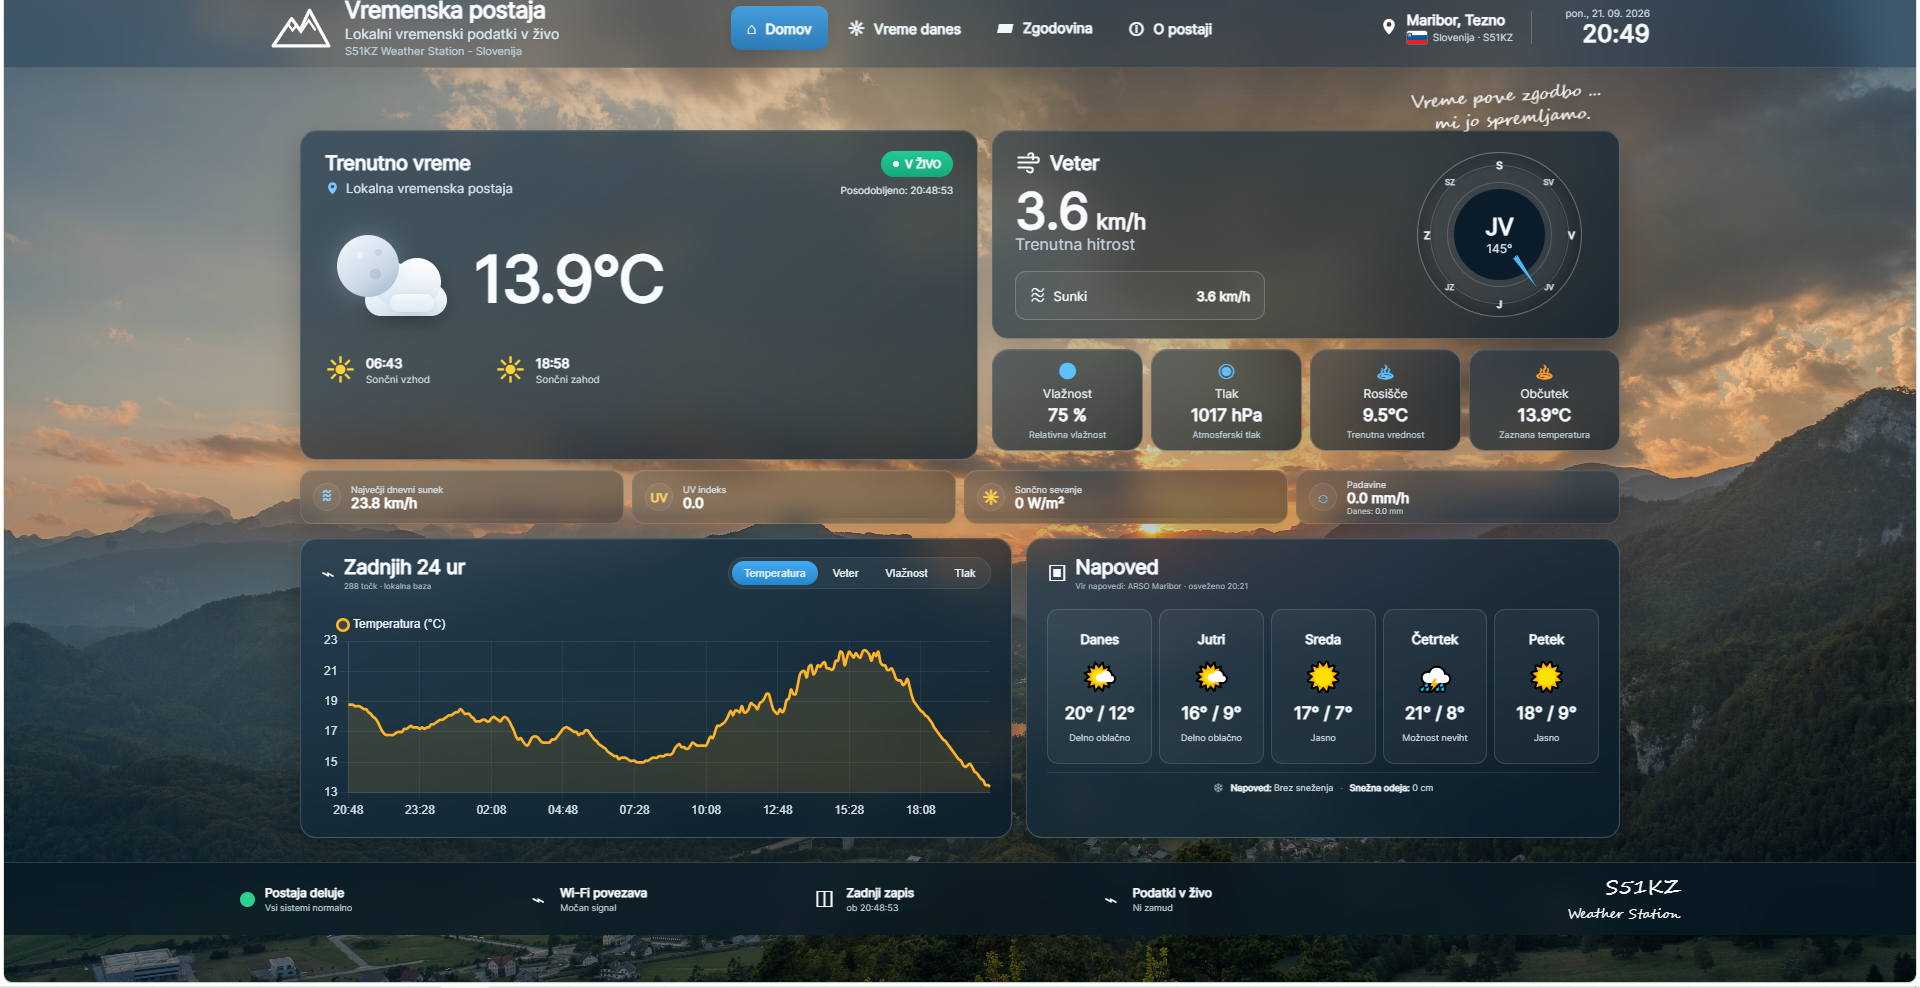The width and height of the screenshot is (1920, 988).
Task: Click the Padavine precipitation icon
Action: tap(1323, 498)
